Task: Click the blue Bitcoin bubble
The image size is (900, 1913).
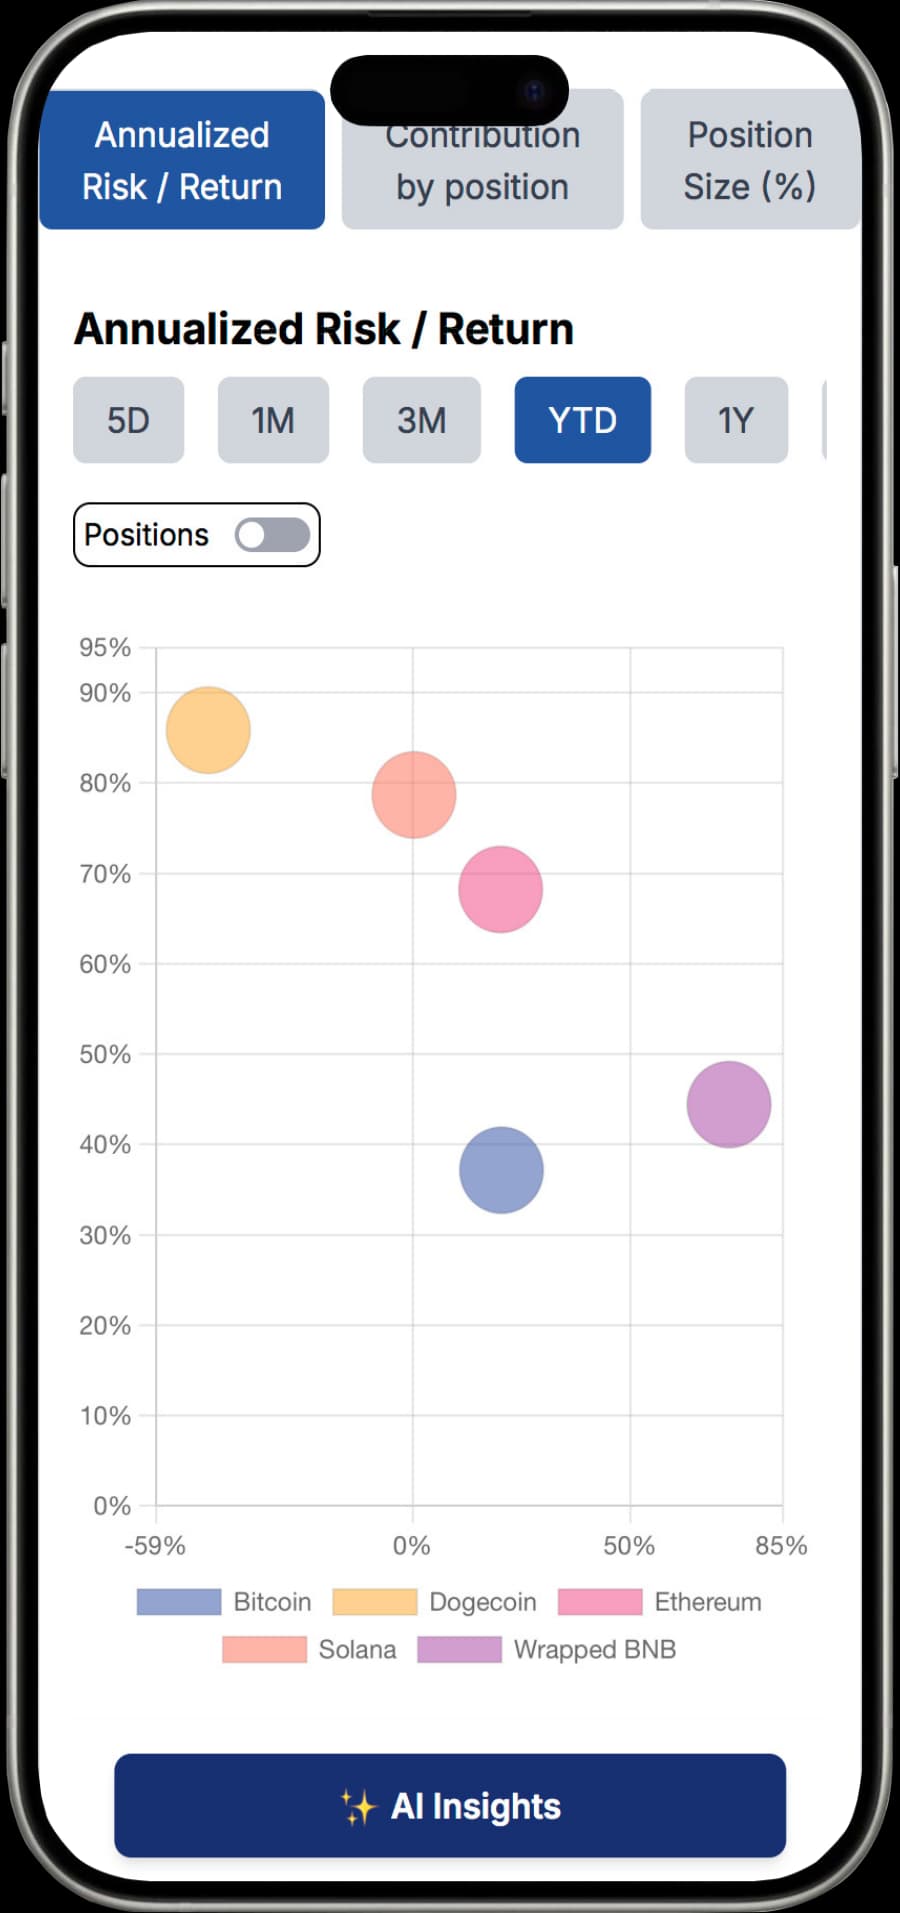Action: (501, 1170)
